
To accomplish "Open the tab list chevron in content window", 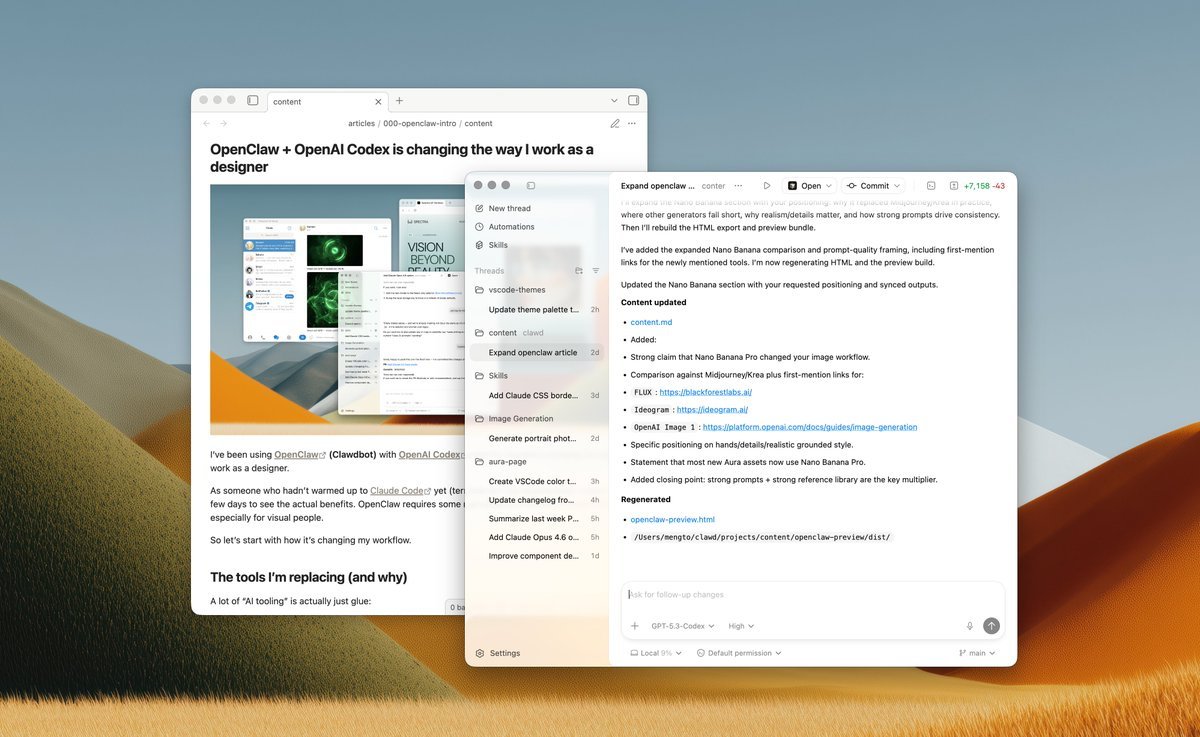I will pos(614,101).
